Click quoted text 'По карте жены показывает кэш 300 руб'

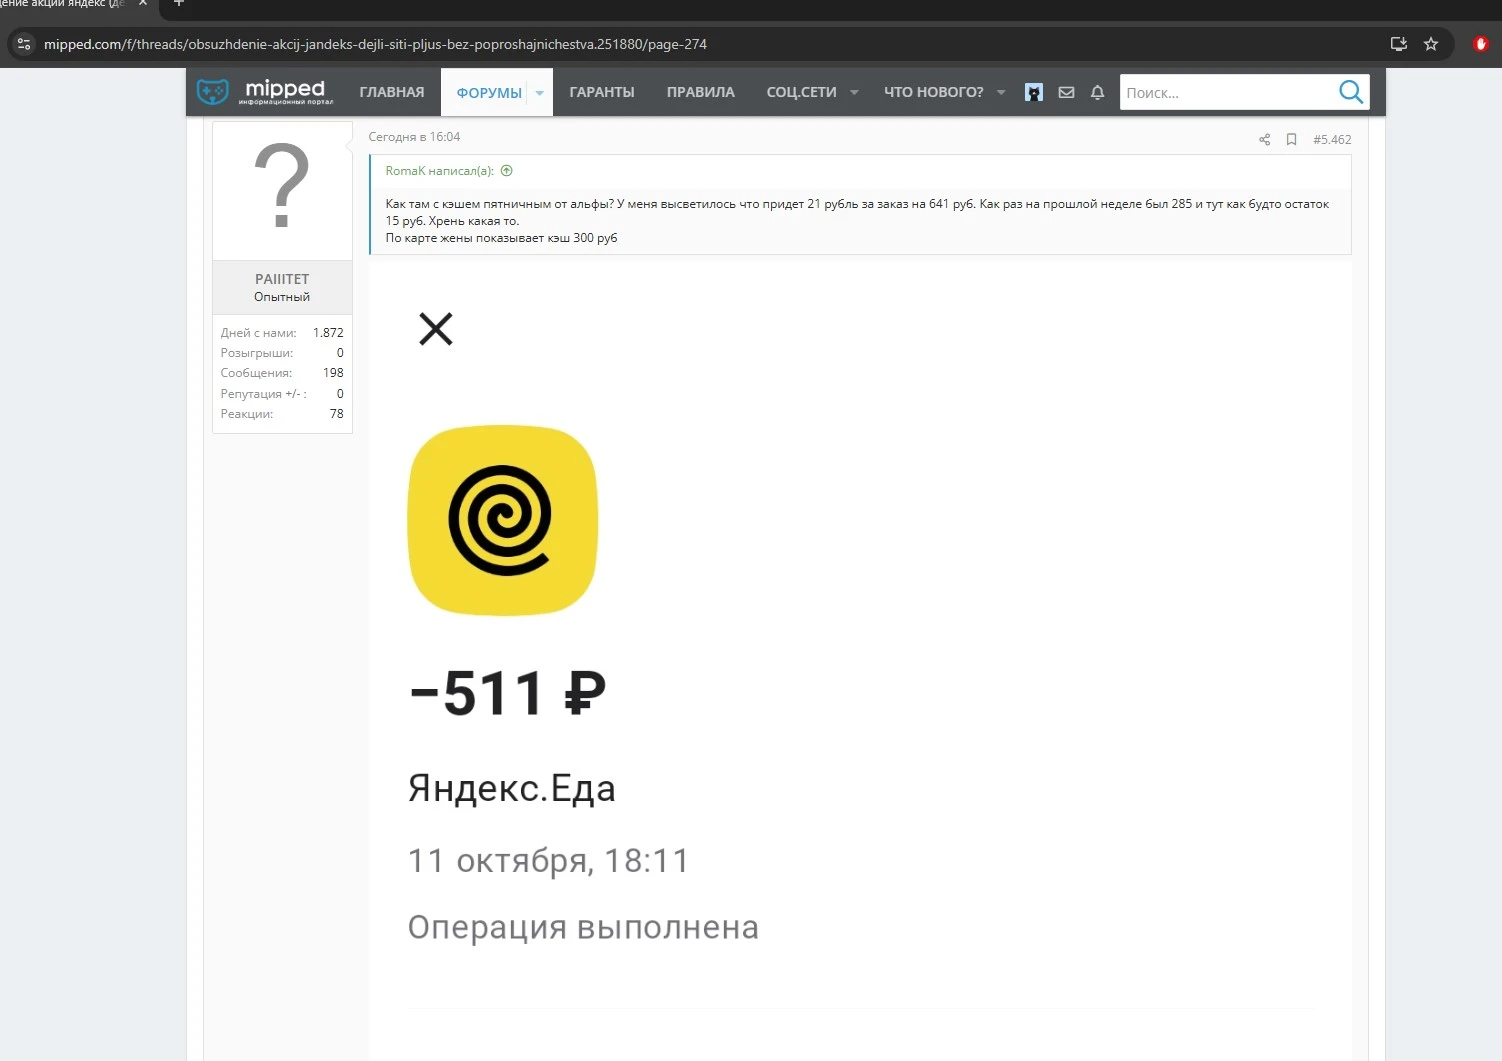[x=501, y=238]
